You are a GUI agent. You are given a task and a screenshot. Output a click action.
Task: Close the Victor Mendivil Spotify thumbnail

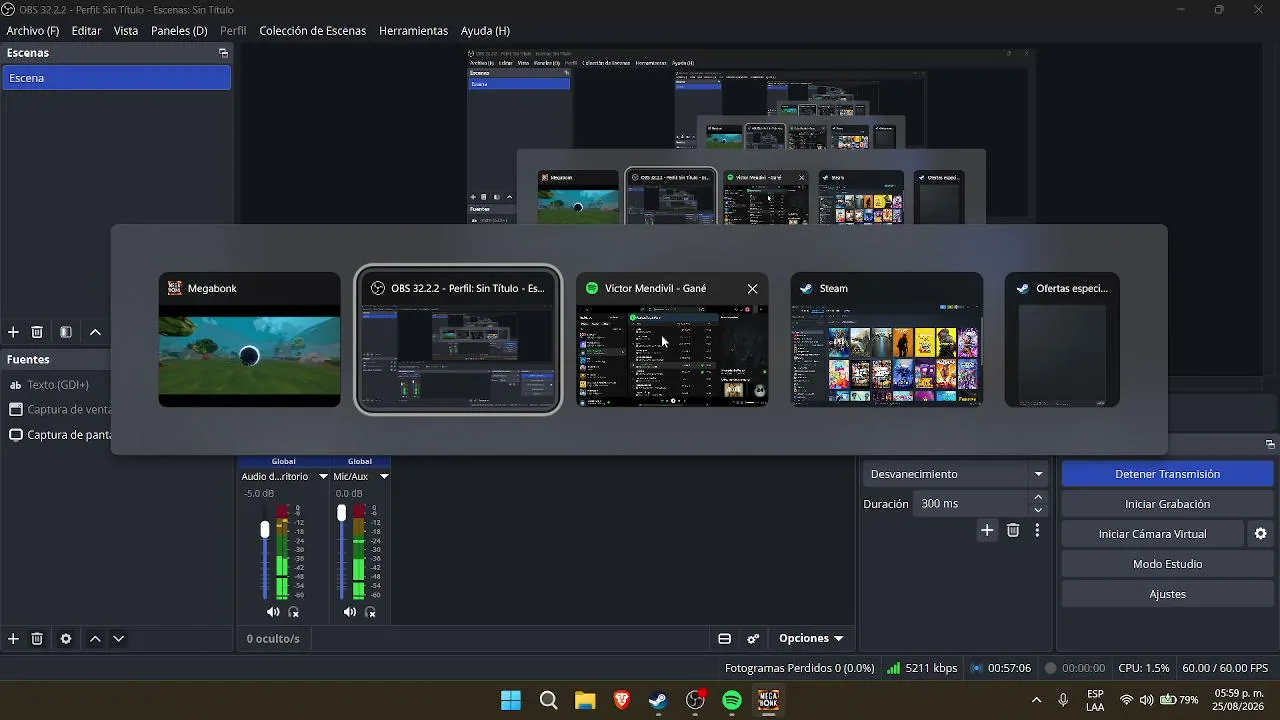click(x=752, y=288)
